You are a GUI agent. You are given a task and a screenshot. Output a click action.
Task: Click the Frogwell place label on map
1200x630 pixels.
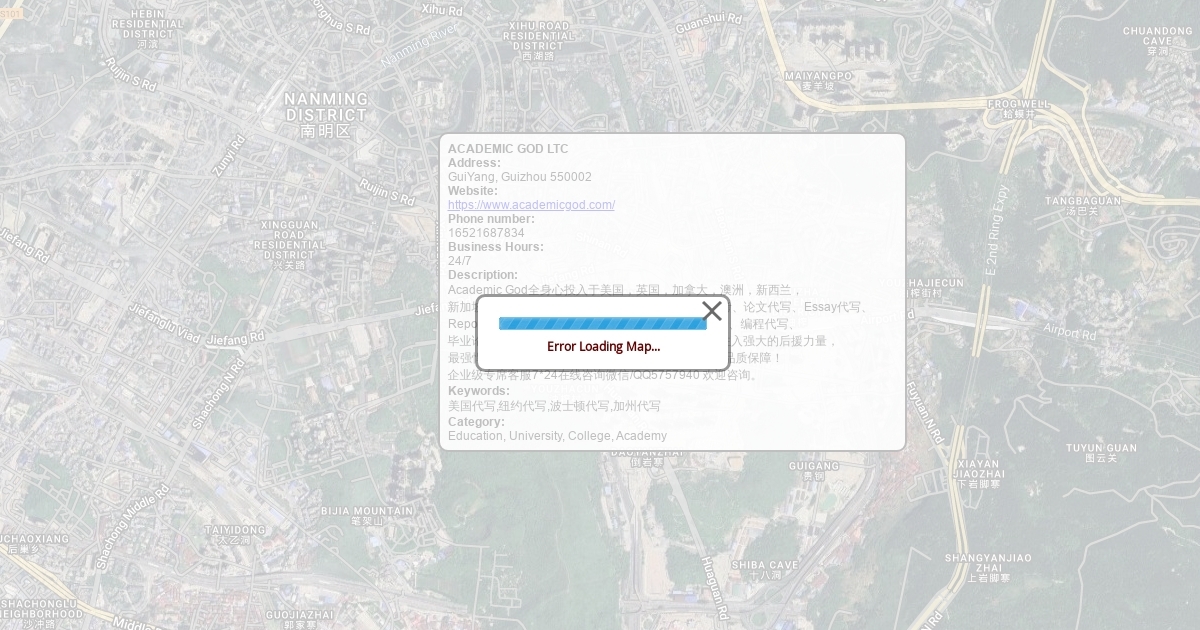[1019, 105]
